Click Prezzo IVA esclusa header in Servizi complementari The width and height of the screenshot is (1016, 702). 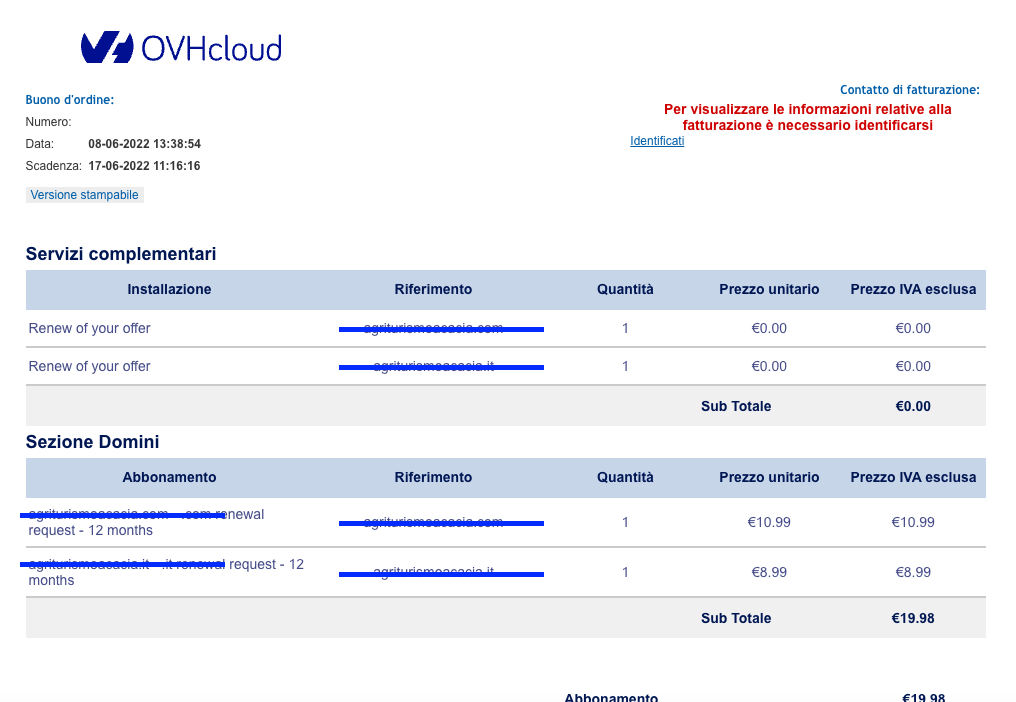pos(912,289)
